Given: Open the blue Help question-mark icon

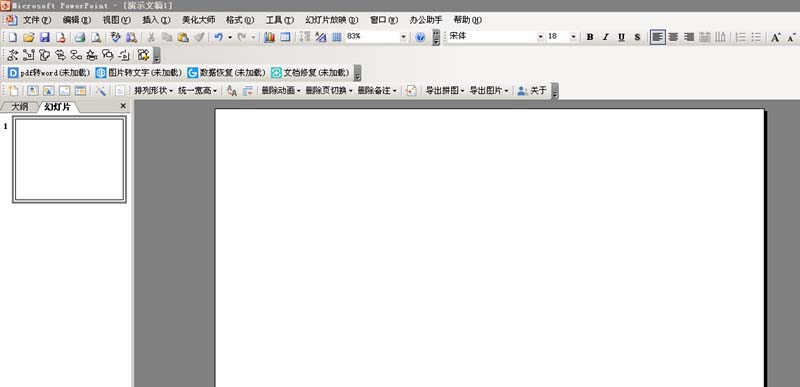Looking at the screenshot, I should pos(420,37).
